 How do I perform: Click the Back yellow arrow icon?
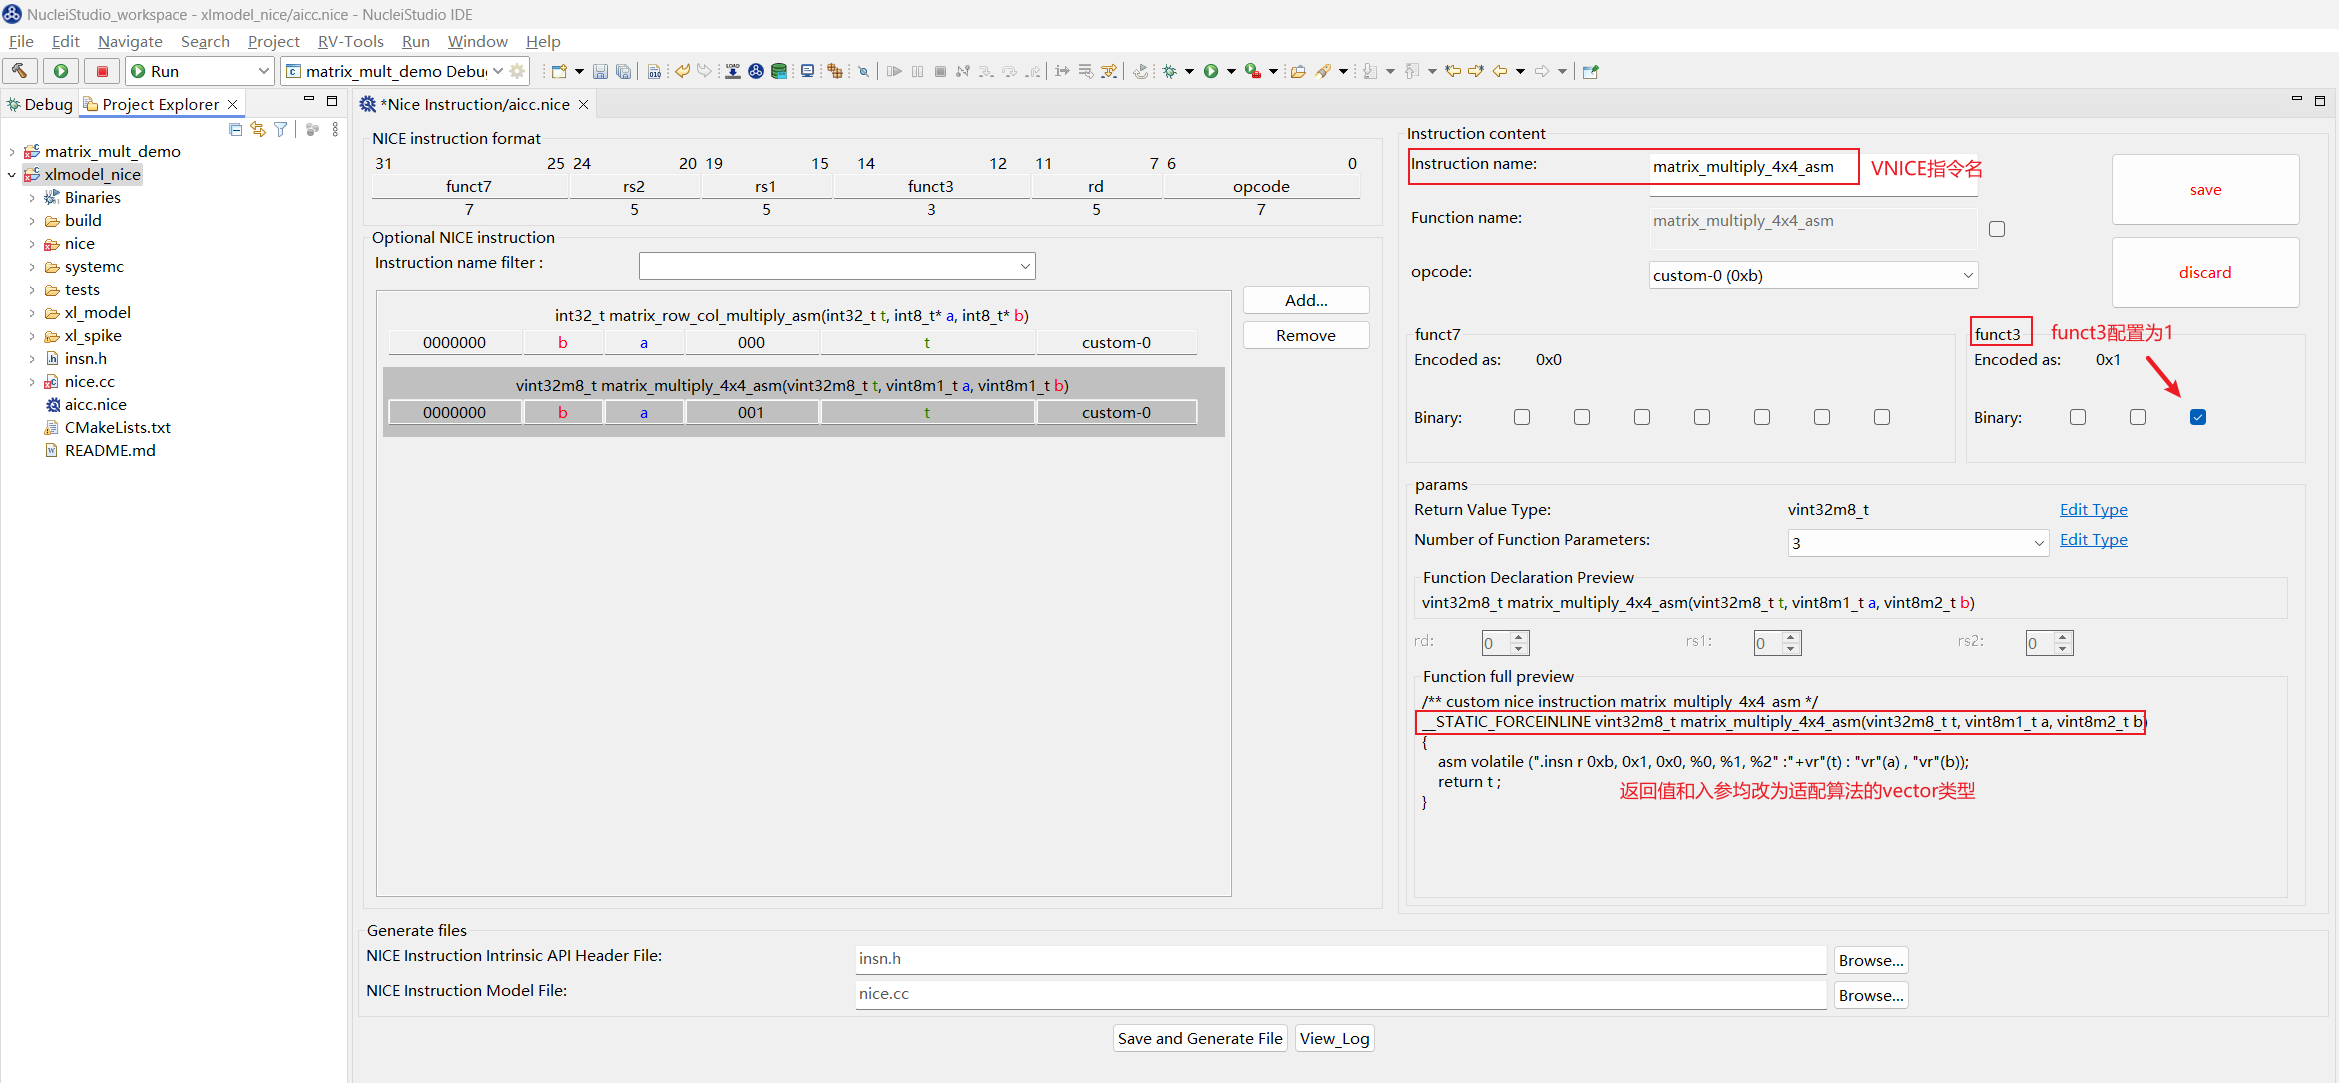click(1500, 71)
